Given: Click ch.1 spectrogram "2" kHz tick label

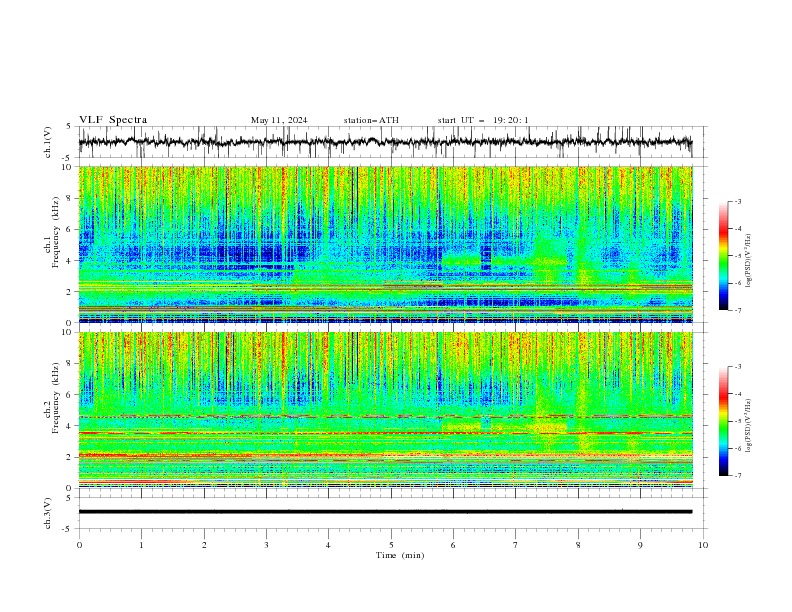Looking at the screenshot, I should pyautogui.click(x=70, y=292).
